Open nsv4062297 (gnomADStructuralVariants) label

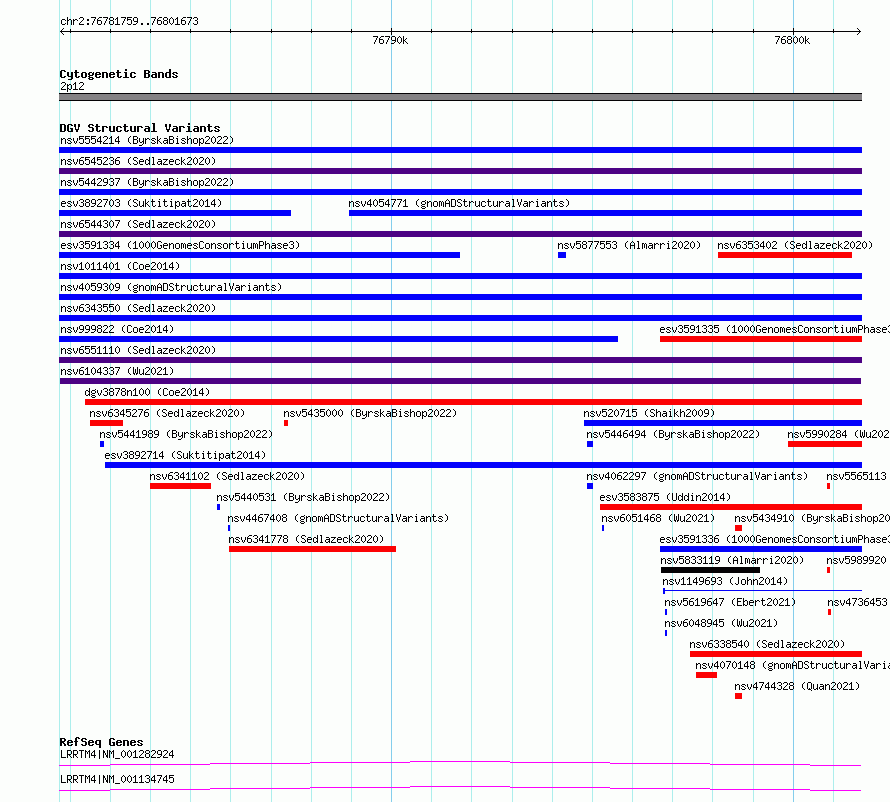[697, 476]
